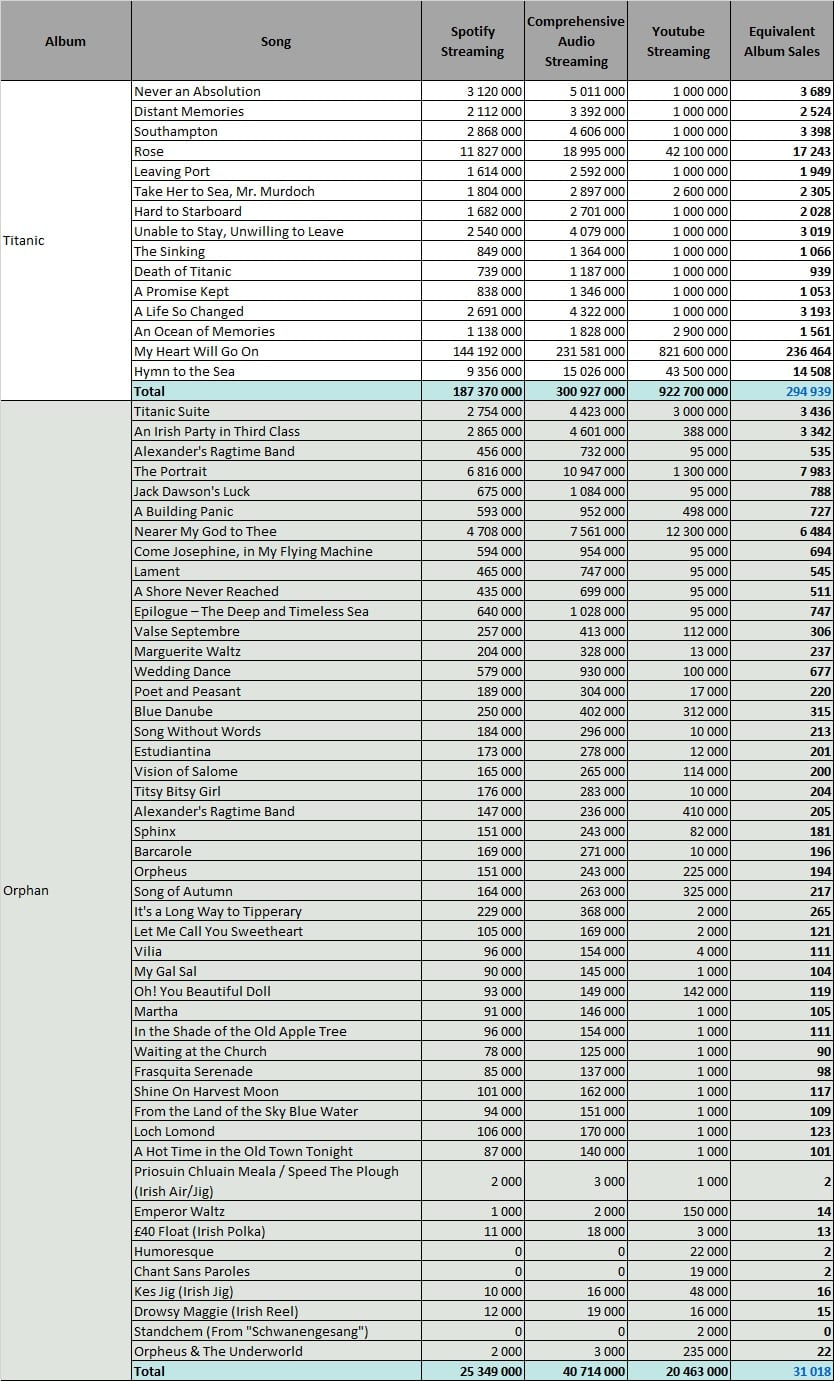Select A Hot Time in the Old Town Tonight
This screenshot has width=834, height=1381.
click(244, 1151)
